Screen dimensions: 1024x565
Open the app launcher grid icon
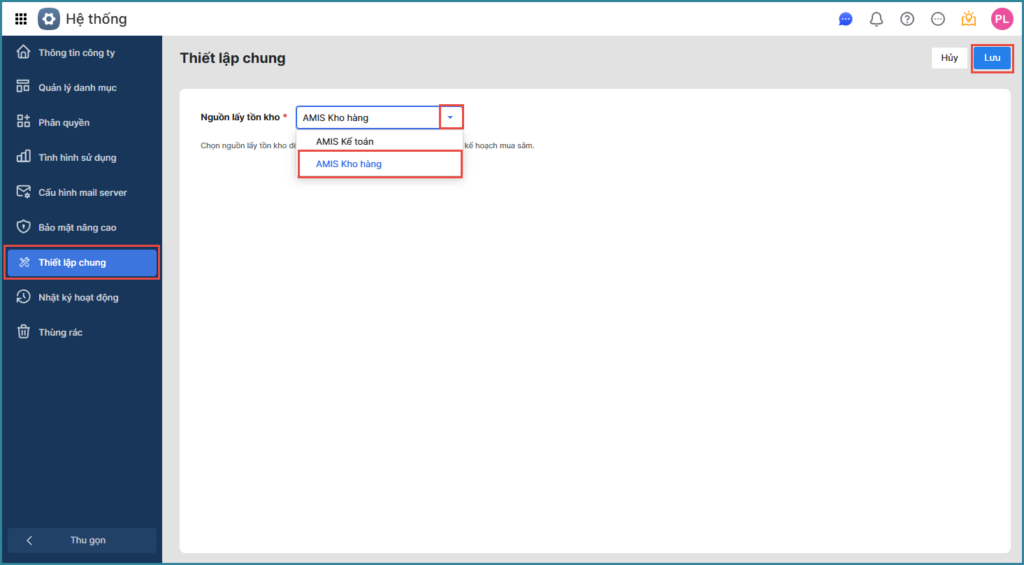click(21, 19)
